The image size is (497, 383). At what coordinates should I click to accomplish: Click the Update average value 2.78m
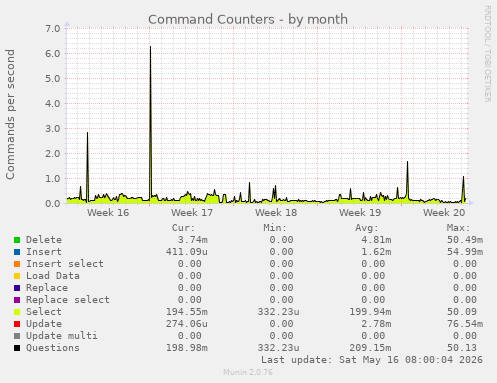coord(376,324)
